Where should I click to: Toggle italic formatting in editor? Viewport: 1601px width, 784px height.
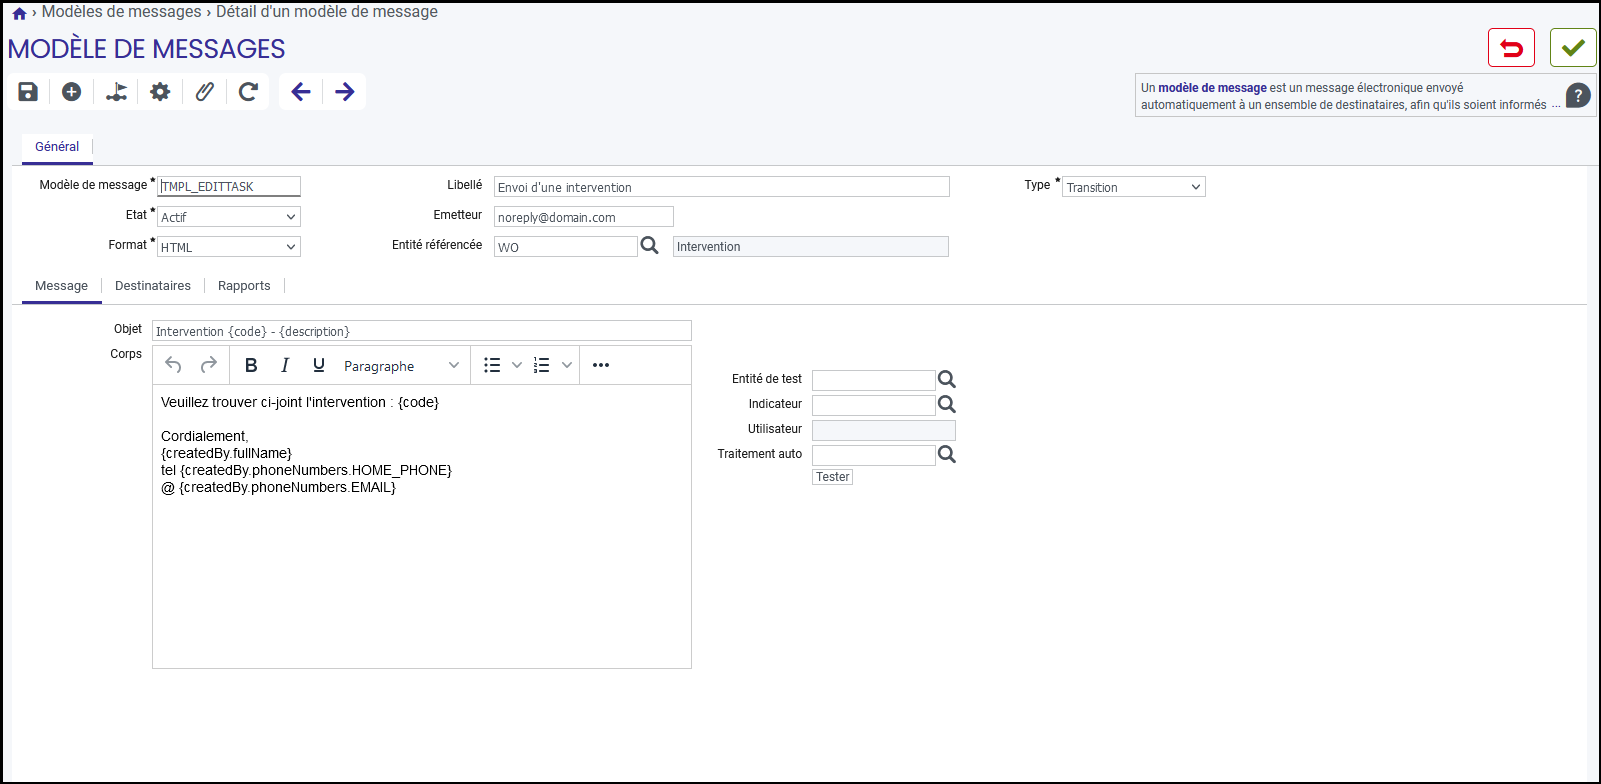(285, 365)
